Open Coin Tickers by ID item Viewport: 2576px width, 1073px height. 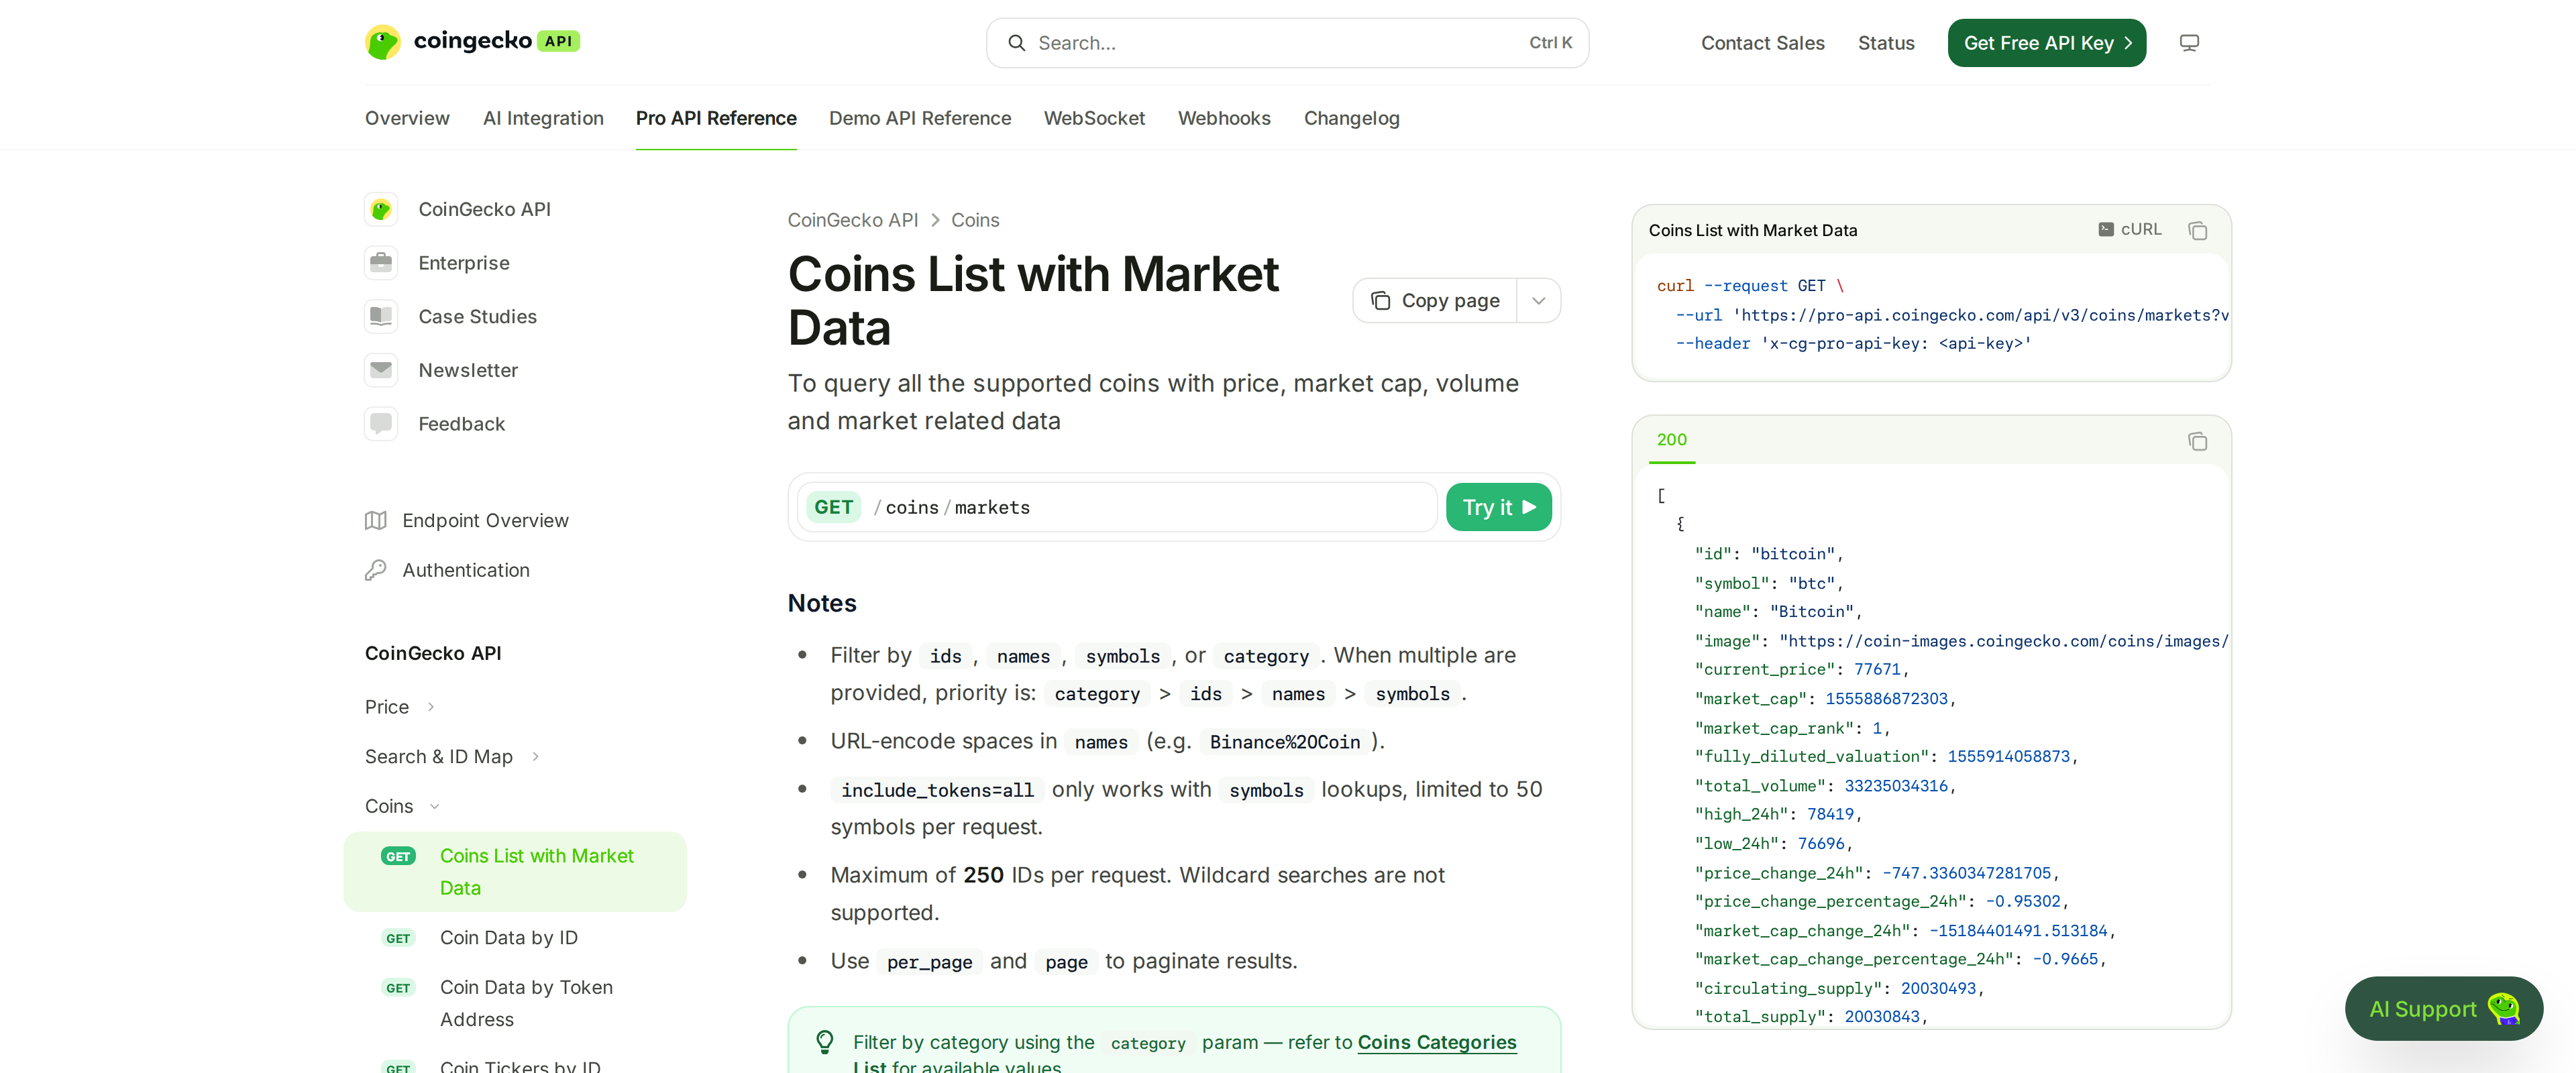point(520,1066)
